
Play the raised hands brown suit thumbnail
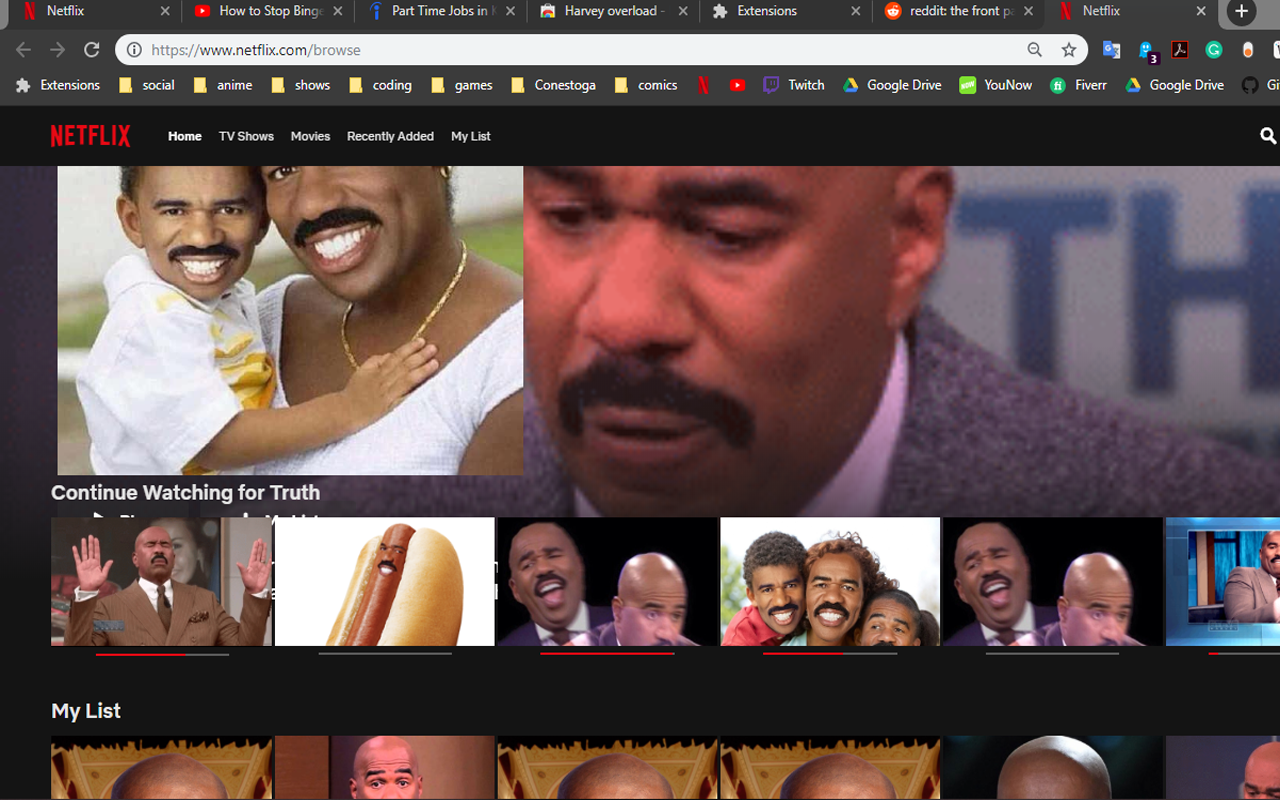click(162, 581)
